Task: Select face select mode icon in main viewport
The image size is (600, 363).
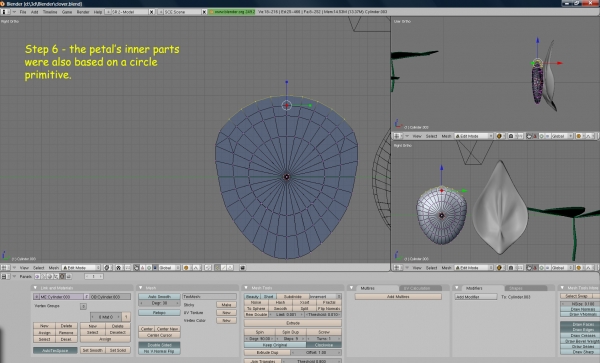Action: [230, 268]
